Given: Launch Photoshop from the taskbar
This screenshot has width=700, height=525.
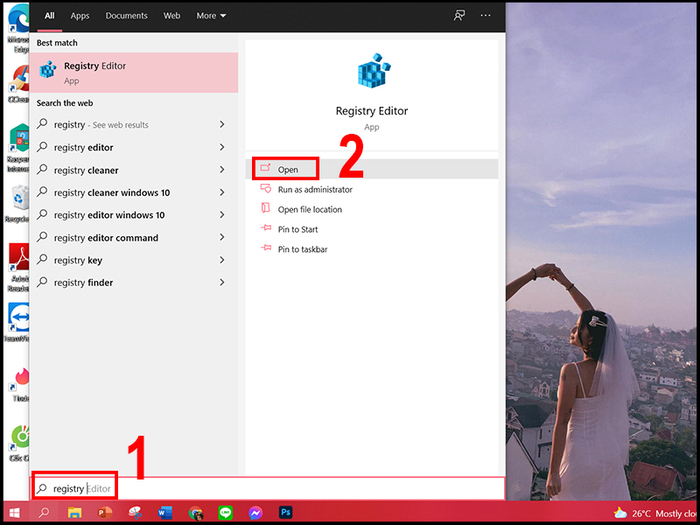Looking at the screenshot, I should (286, 512).
